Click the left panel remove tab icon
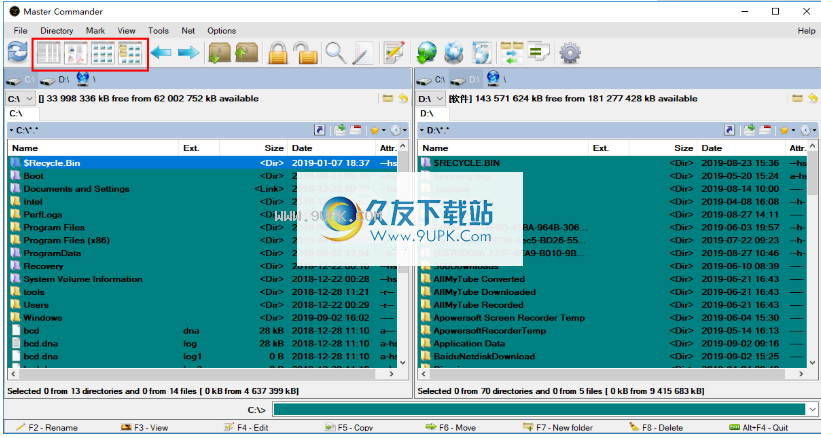Screen dimensions: 821x438 tap(356, 130)
